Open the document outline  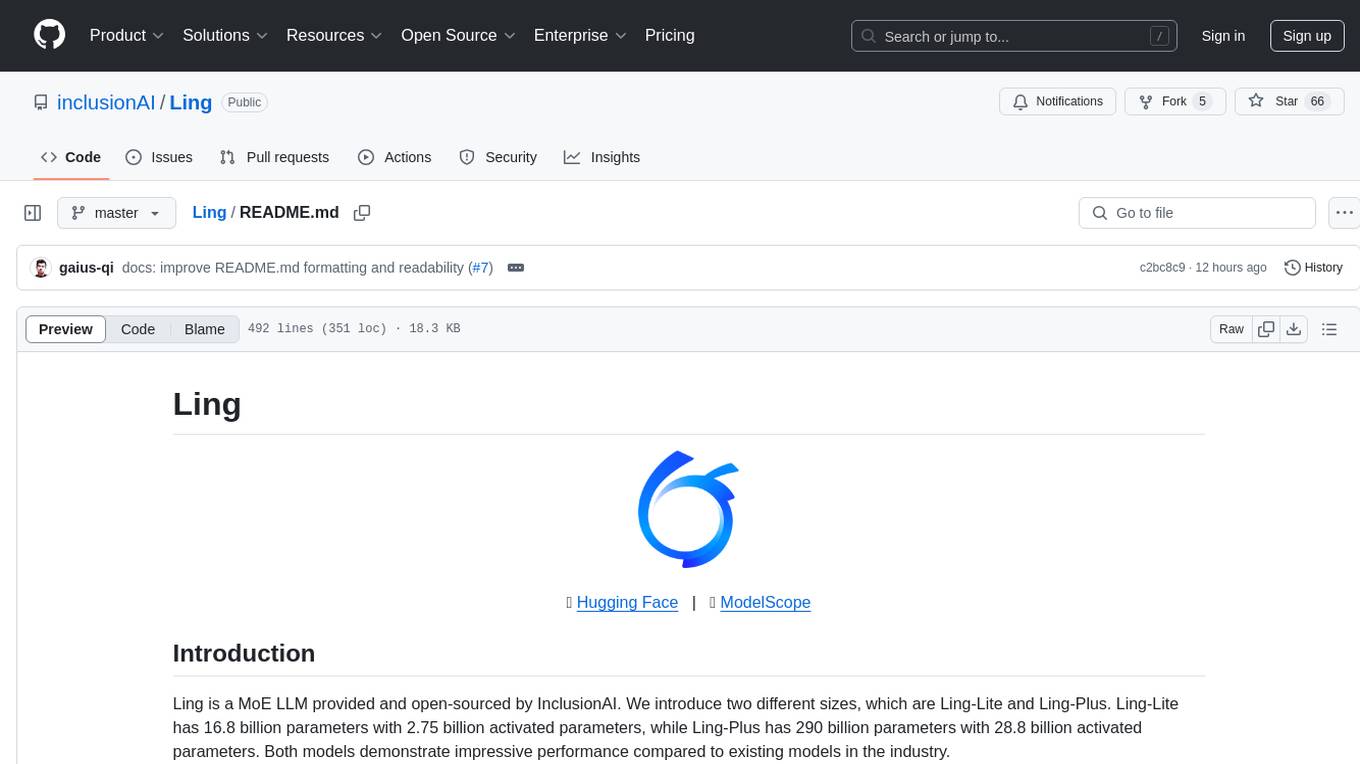tap(1329, 329)
